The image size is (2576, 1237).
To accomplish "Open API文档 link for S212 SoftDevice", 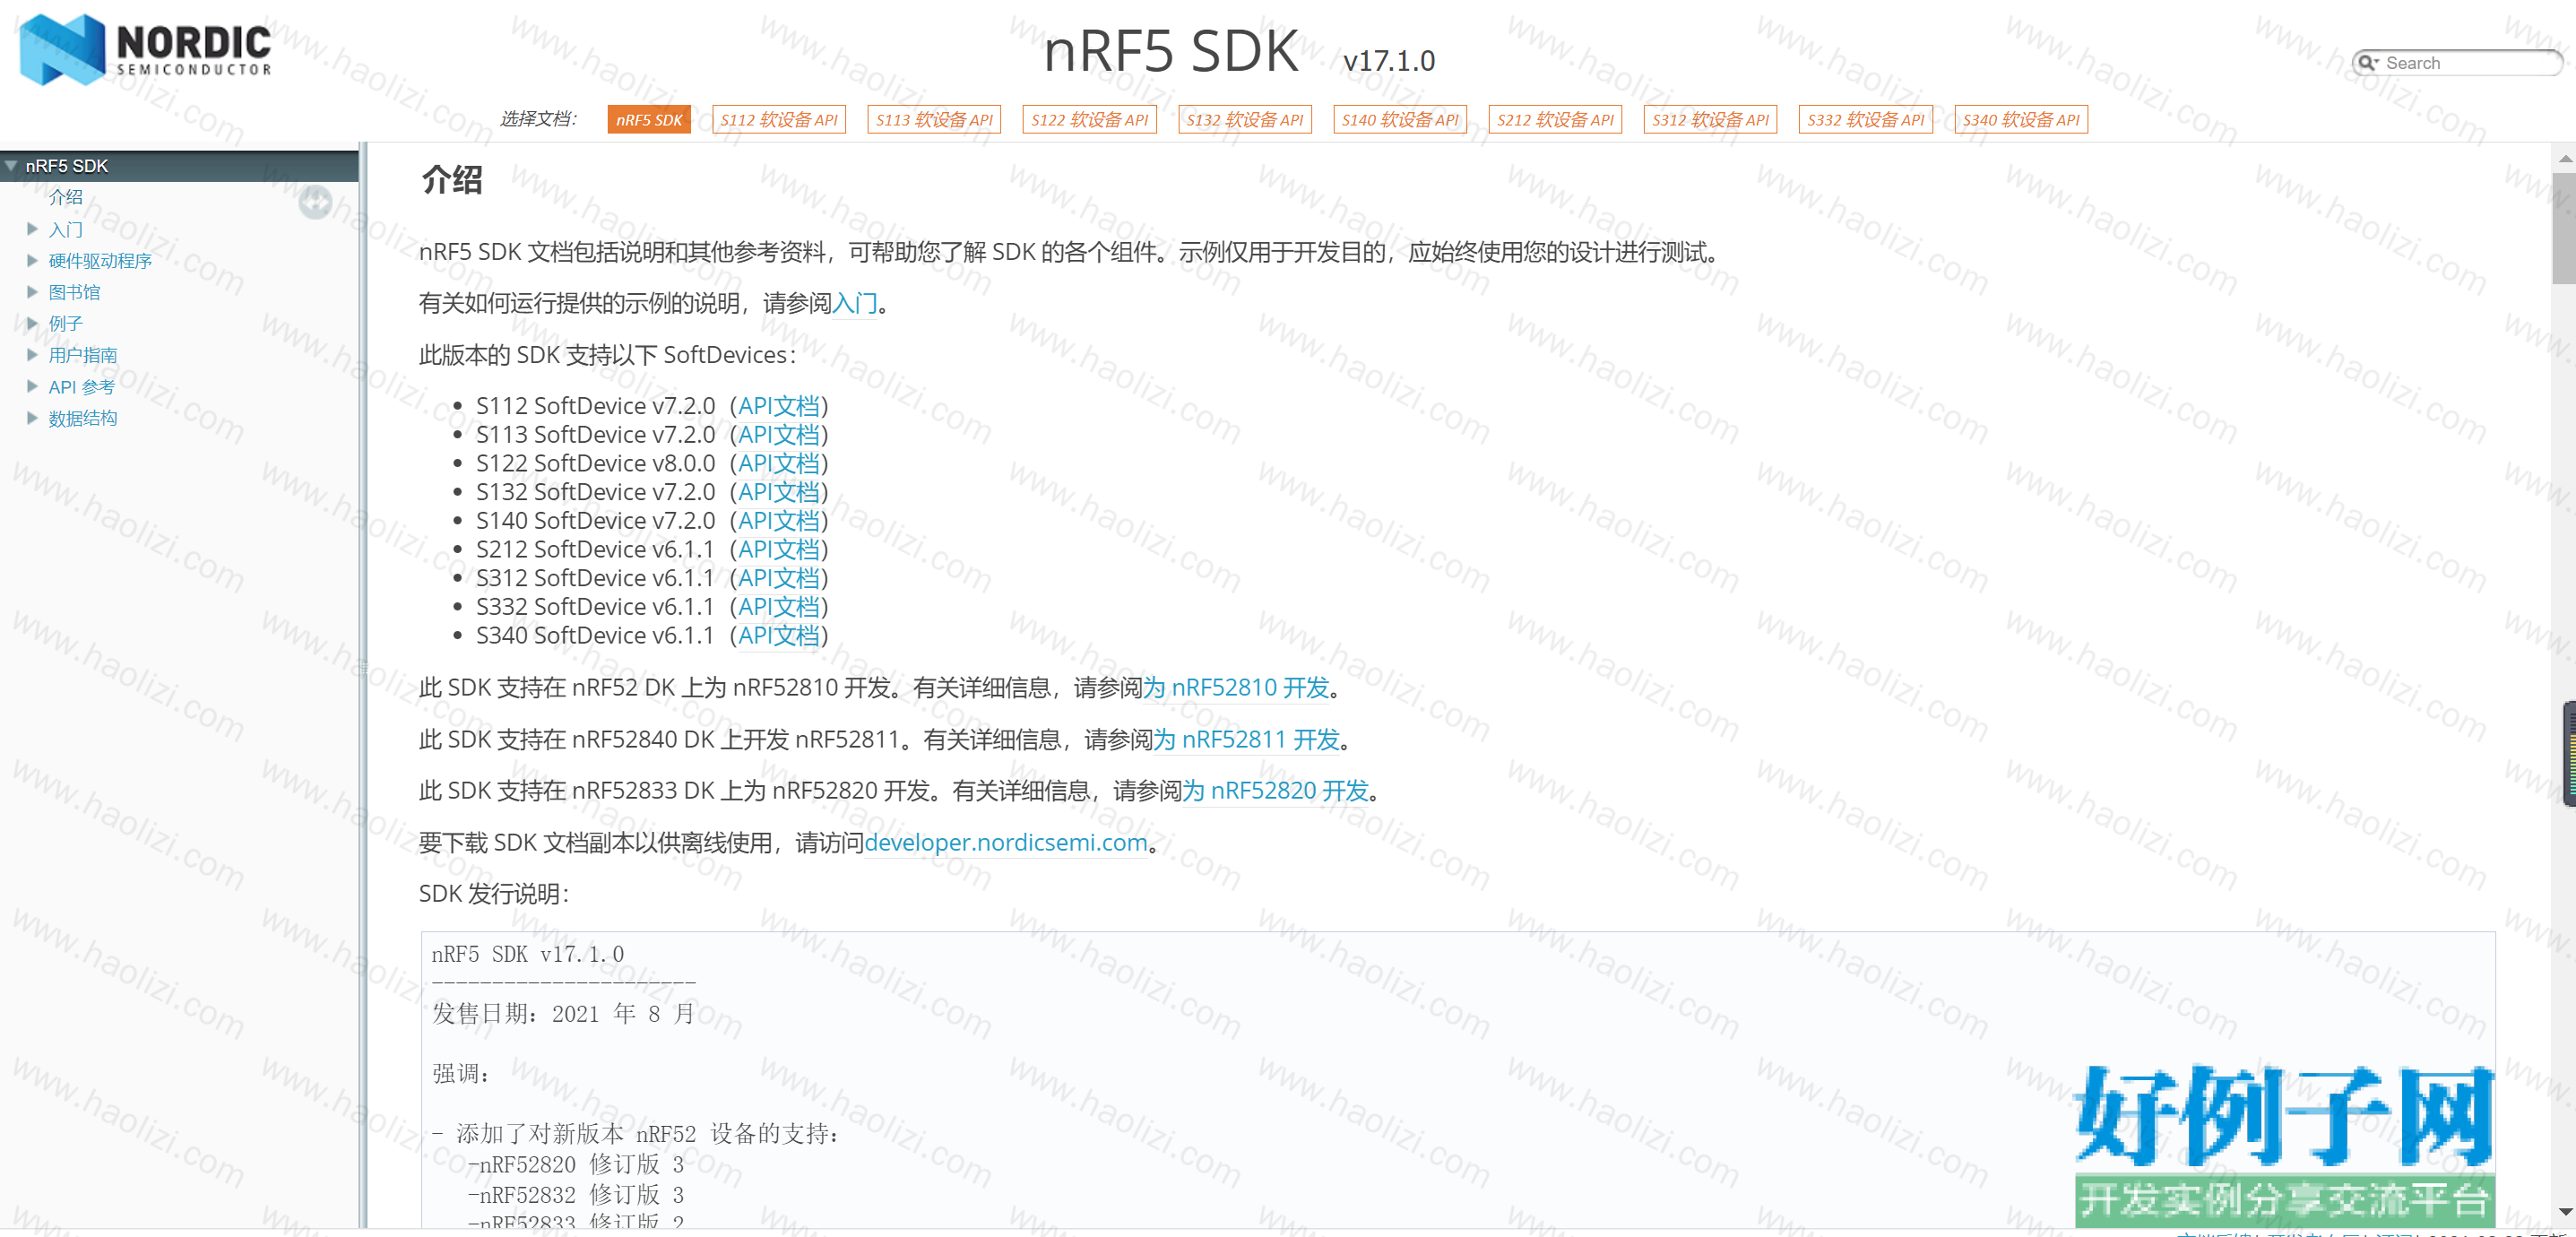I will [779, 549].
